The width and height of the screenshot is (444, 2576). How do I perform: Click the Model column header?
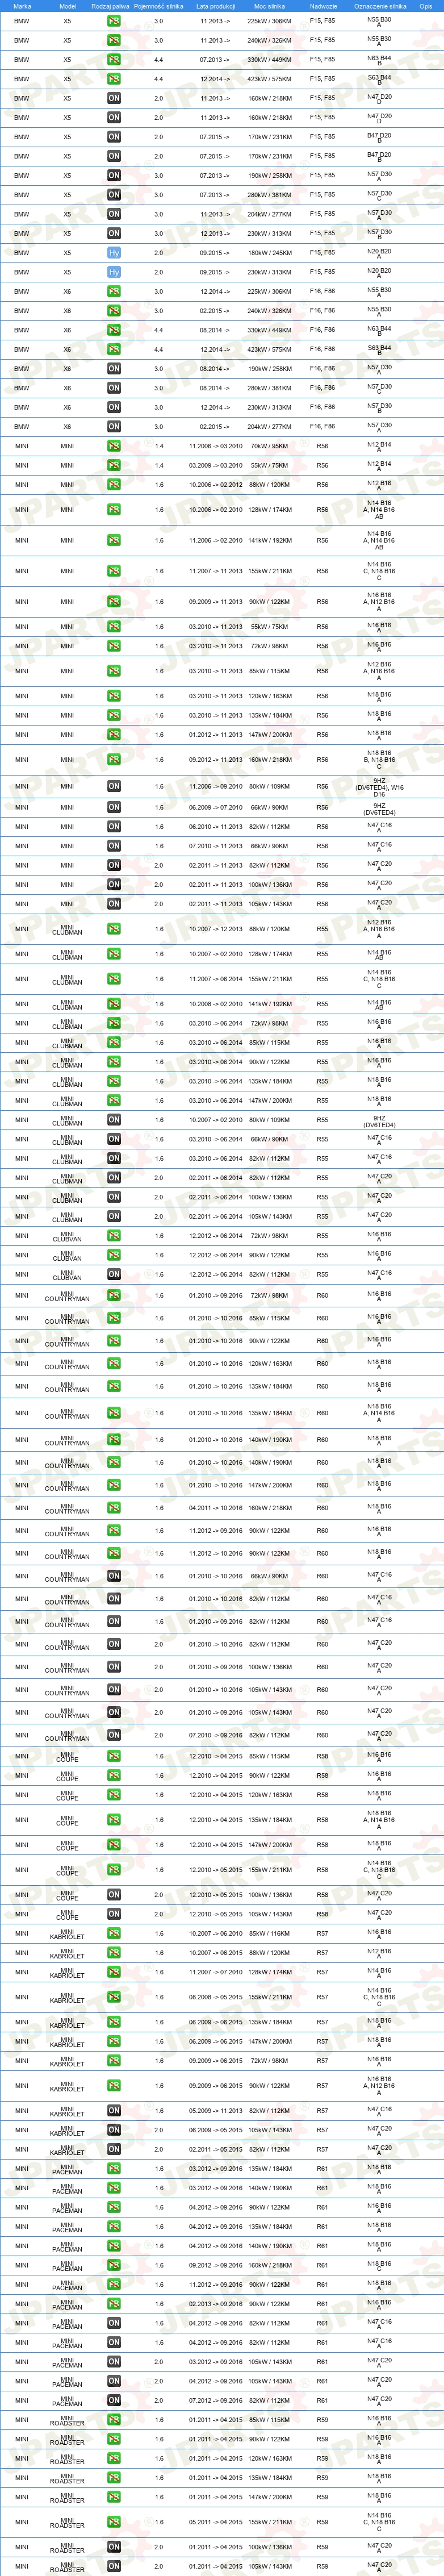[x=67, y=6]
